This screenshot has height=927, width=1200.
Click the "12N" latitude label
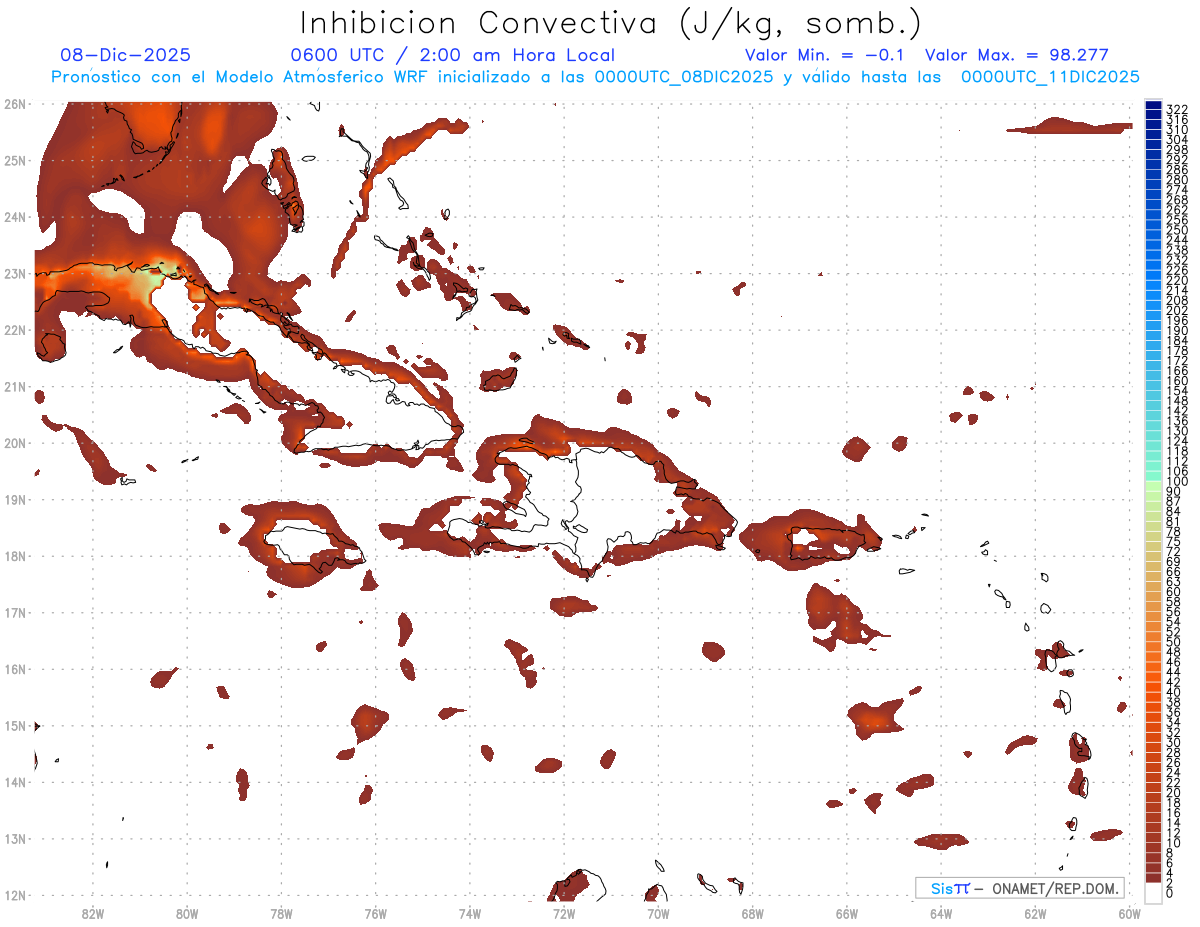pyautogui.click(x=15, y=896)
